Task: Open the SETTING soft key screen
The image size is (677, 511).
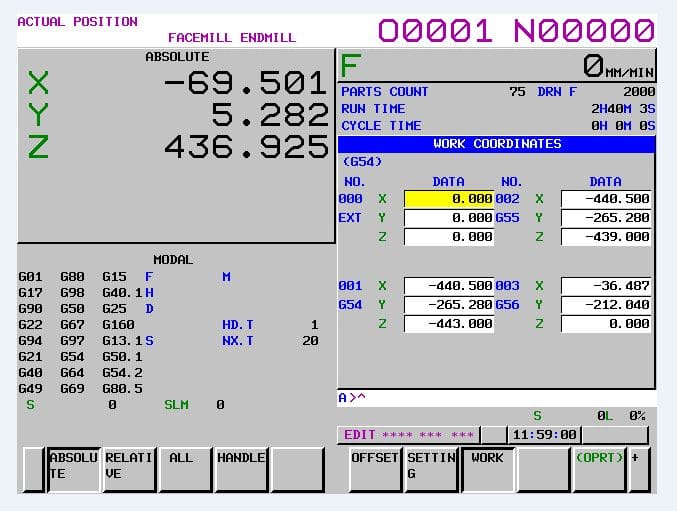Action: [431, 470]
